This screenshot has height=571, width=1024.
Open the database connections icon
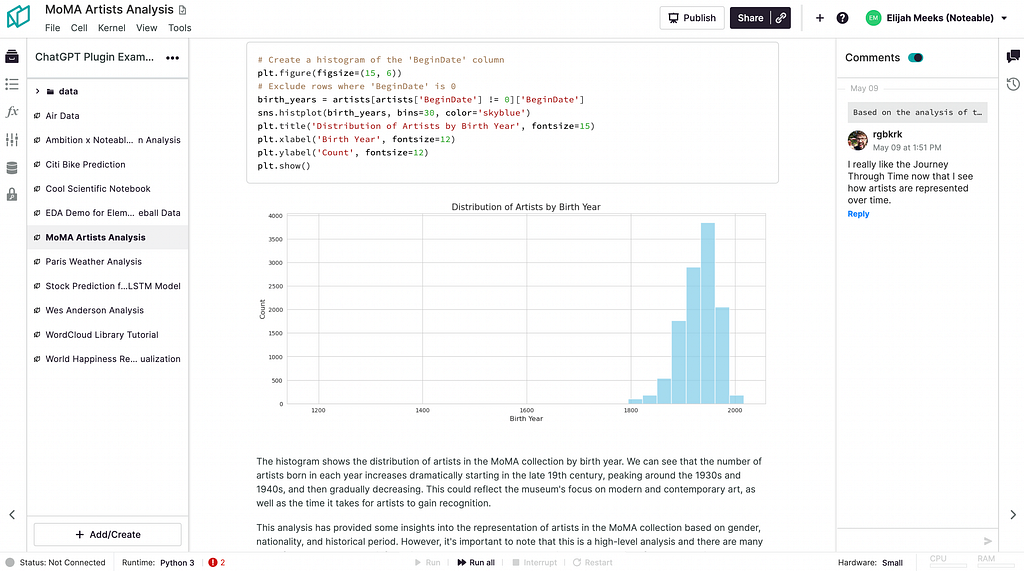coord(12,168)
